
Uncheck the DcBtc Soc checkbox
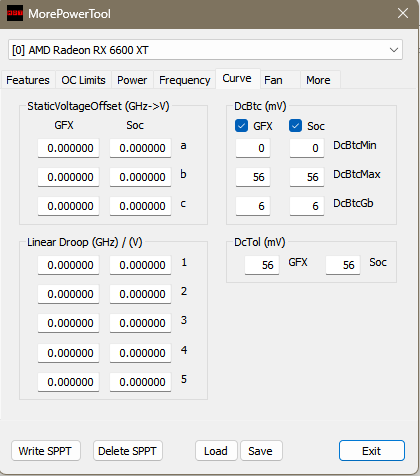click(x=295, y=126)
